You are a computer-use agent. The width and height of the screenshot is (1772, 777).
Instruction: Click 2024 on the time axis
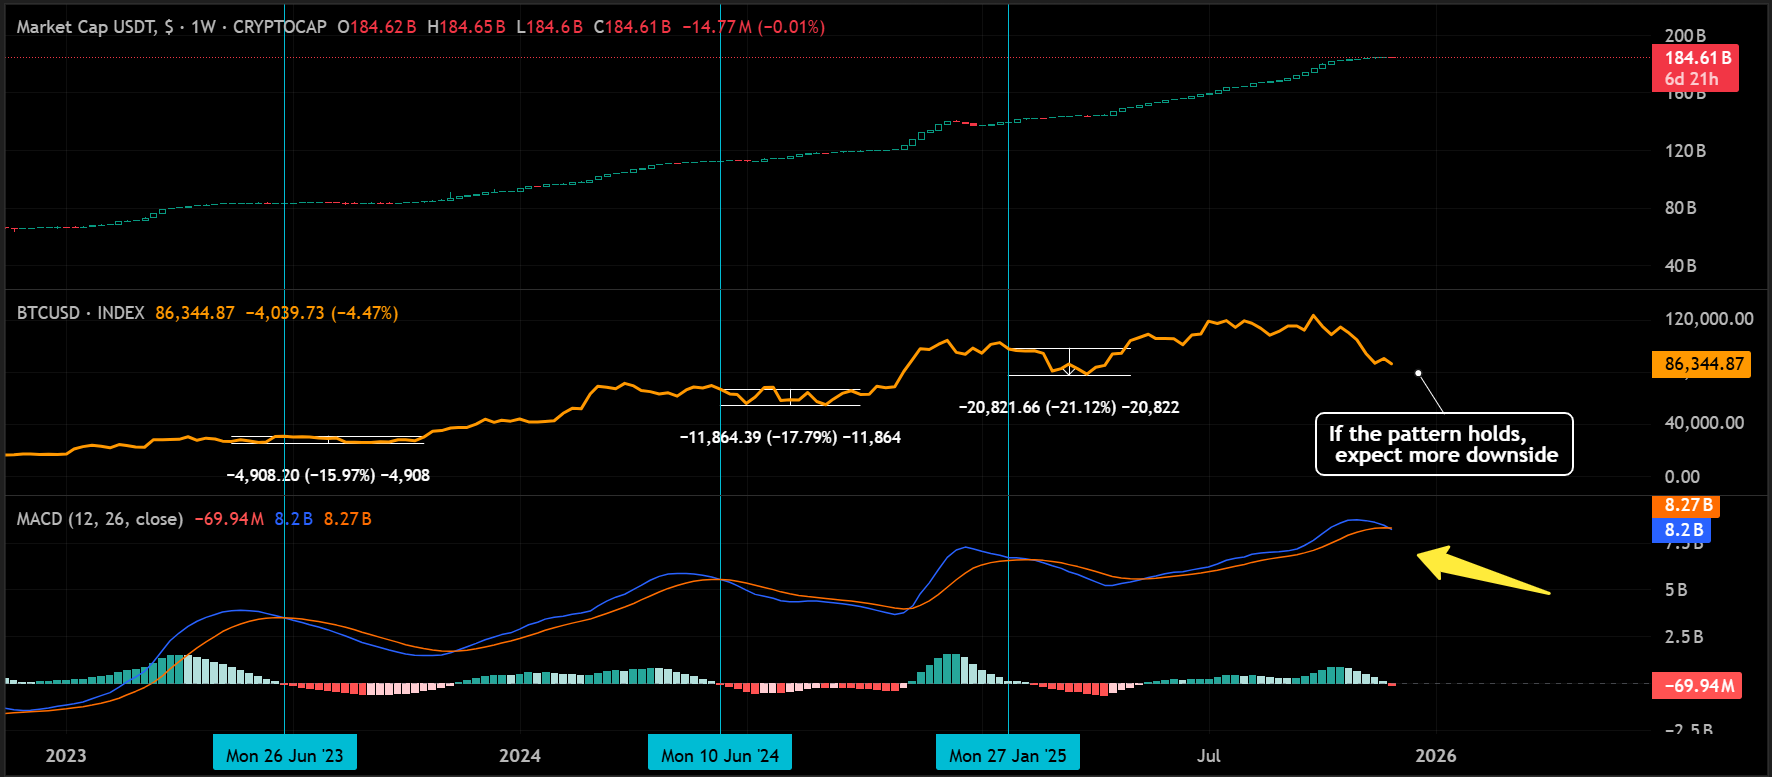pyautogui.click(x=520, y=755)
